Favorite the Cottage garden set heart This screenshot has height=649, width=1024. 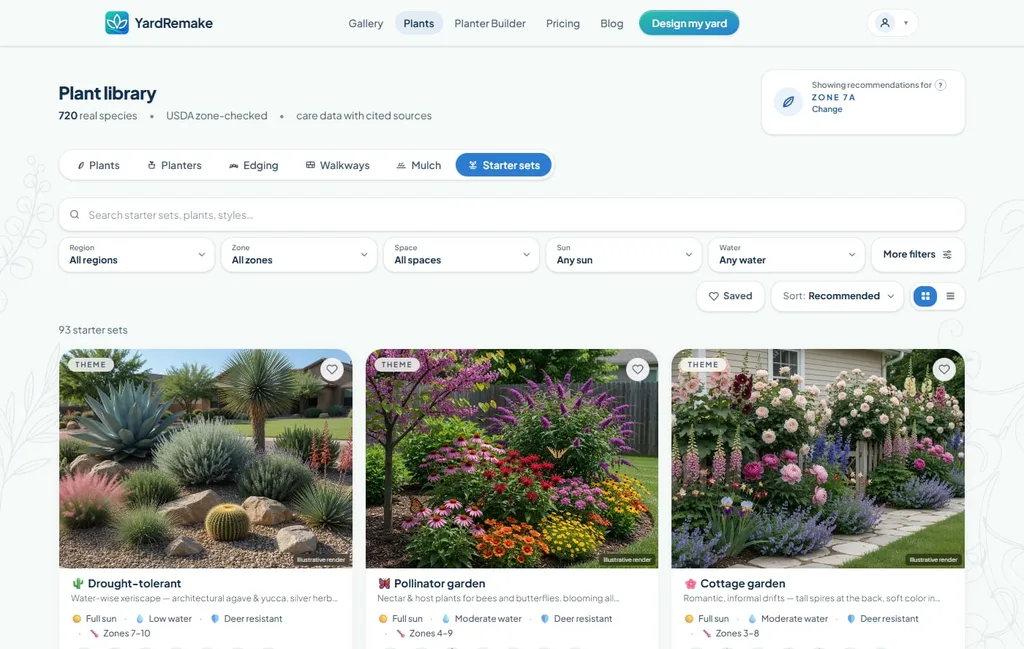click(944, 370)
